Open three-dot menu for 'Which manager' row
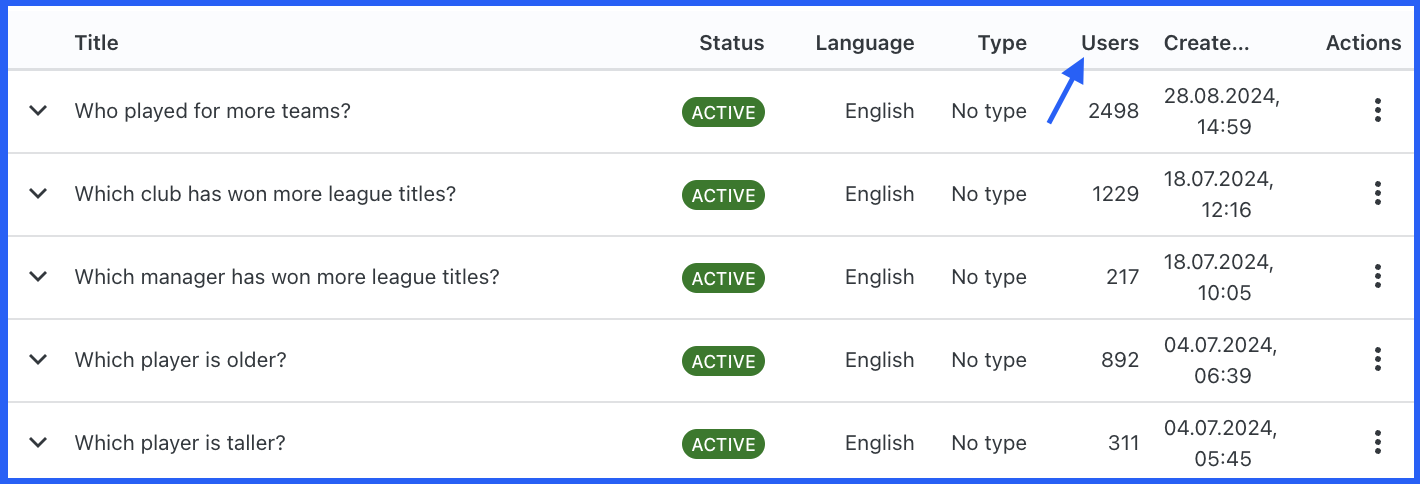The width and height of the screenshot is (1420, 484). click(x=1377, y=277)
